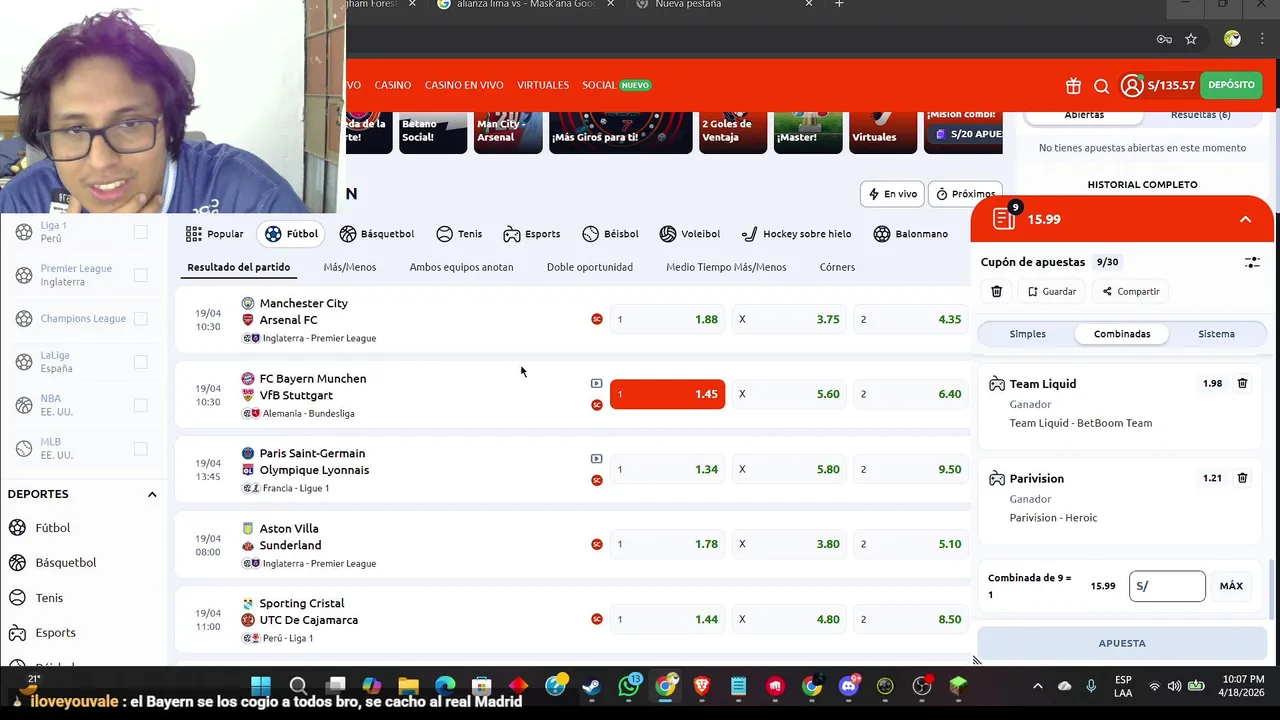The height and width of the screenshot is (720, 1280).
Task: Click the Próximos filter button
Action: (x=966, y=194)
